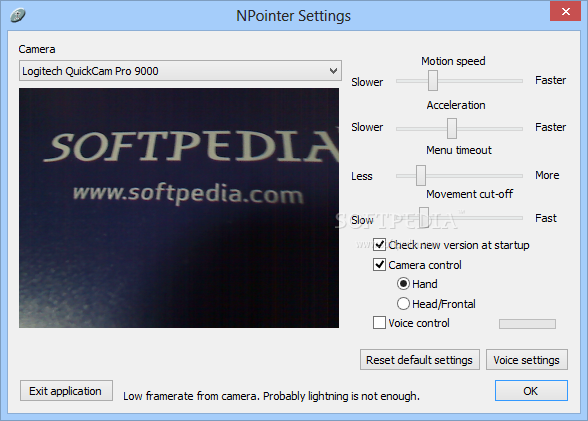Click the Acceleration label
This screenshot has width=588, height=421.
[x=456, y=105]
